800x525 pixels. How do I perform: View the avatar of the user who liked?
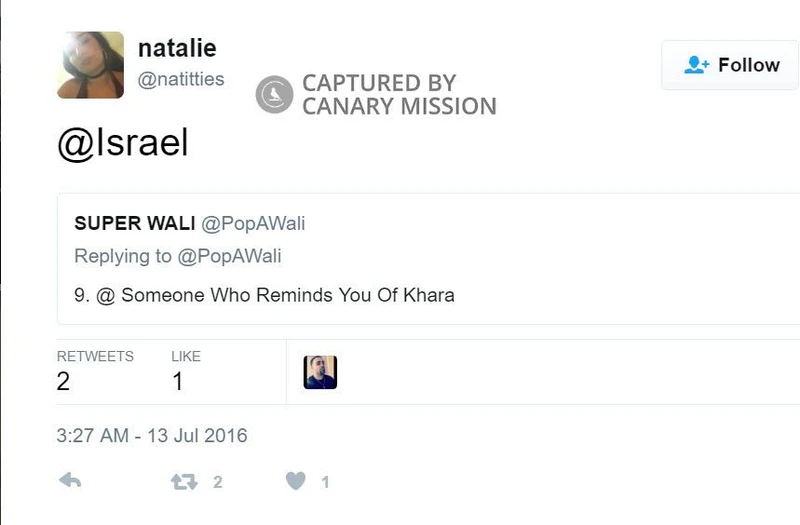(x=320, y=372)
